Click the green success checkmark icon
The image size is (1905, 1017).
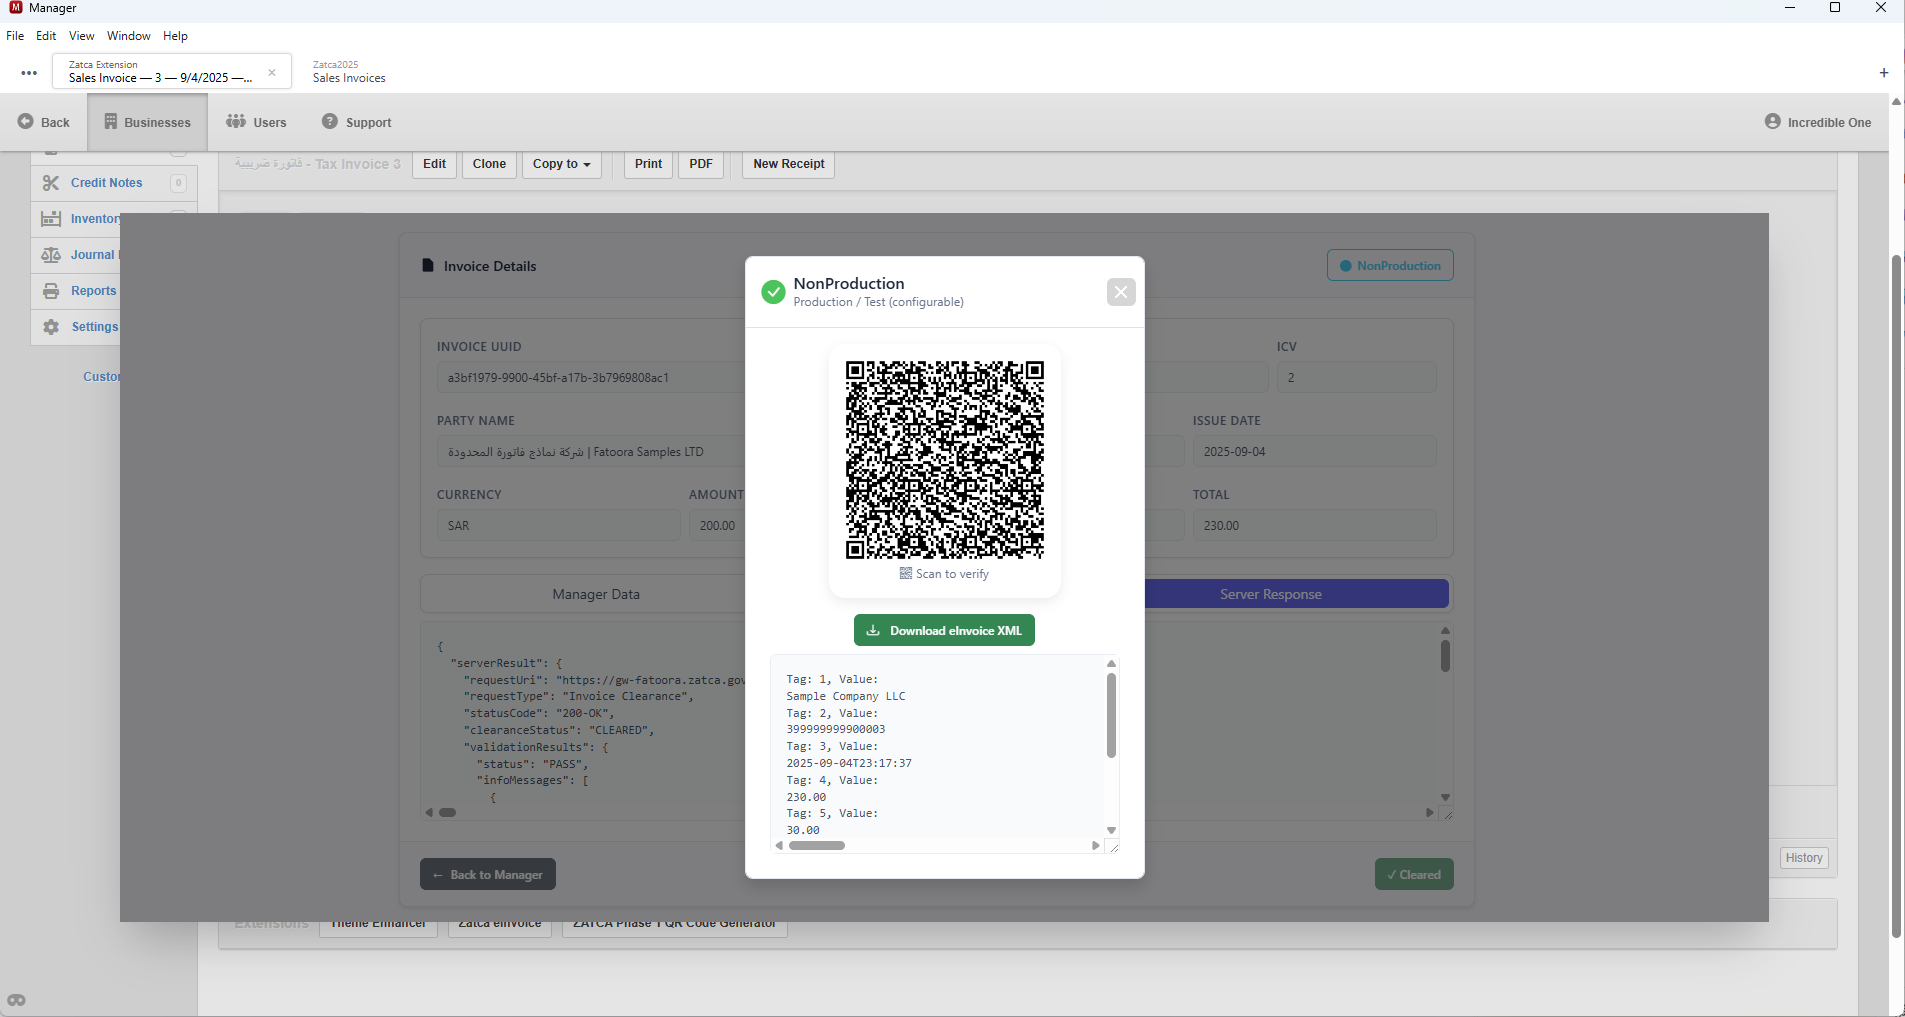coord(773,292)
